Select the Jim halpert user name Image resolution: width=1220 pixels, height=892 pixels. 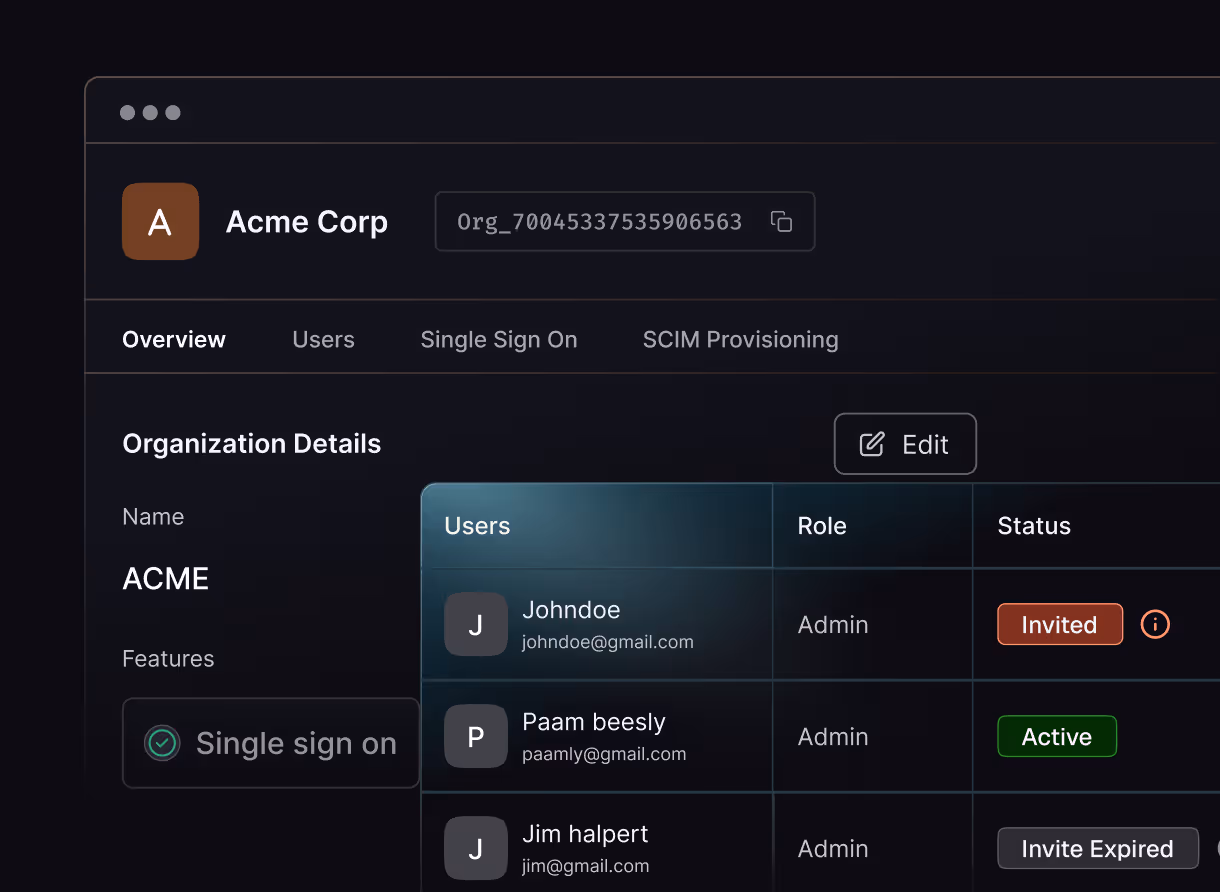coord(585,834)
